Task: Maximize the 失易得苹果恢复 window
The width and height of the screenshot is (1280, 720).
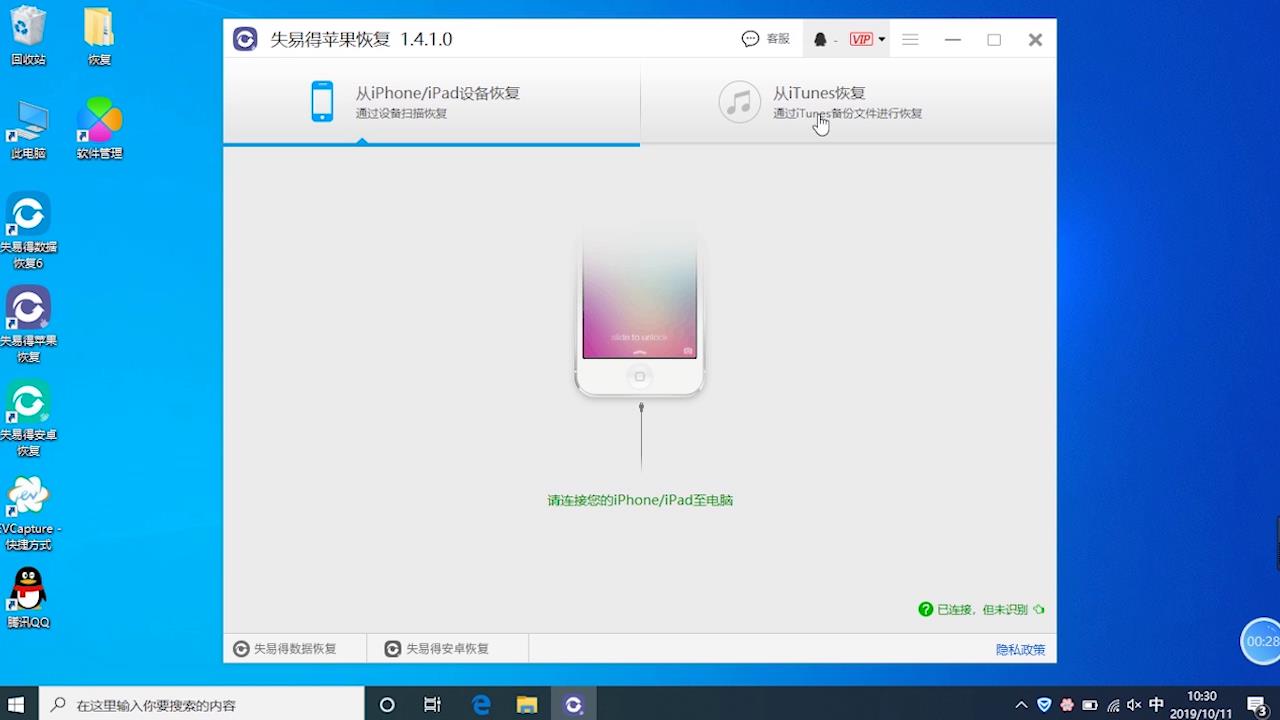Action: tap(994, 39)
